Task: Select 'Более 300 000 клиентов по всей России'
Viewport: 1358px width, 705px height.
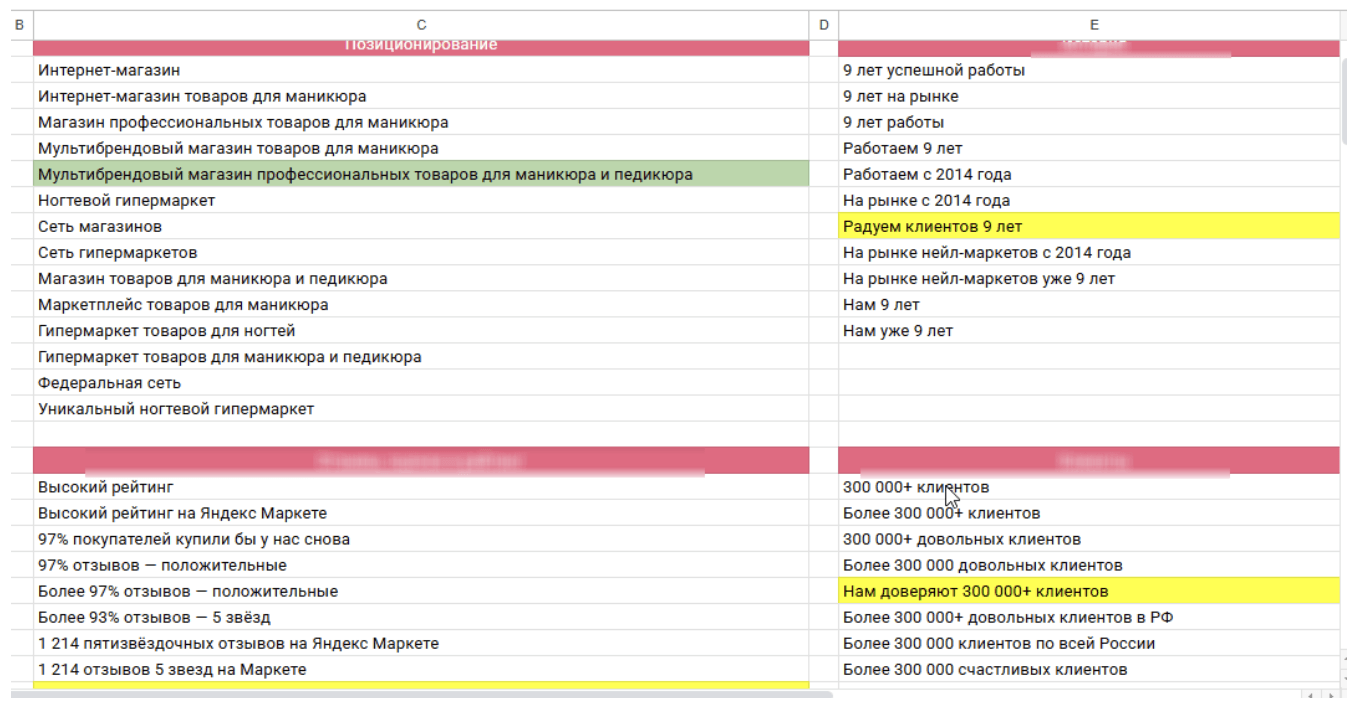Action: pos(1089,643)
